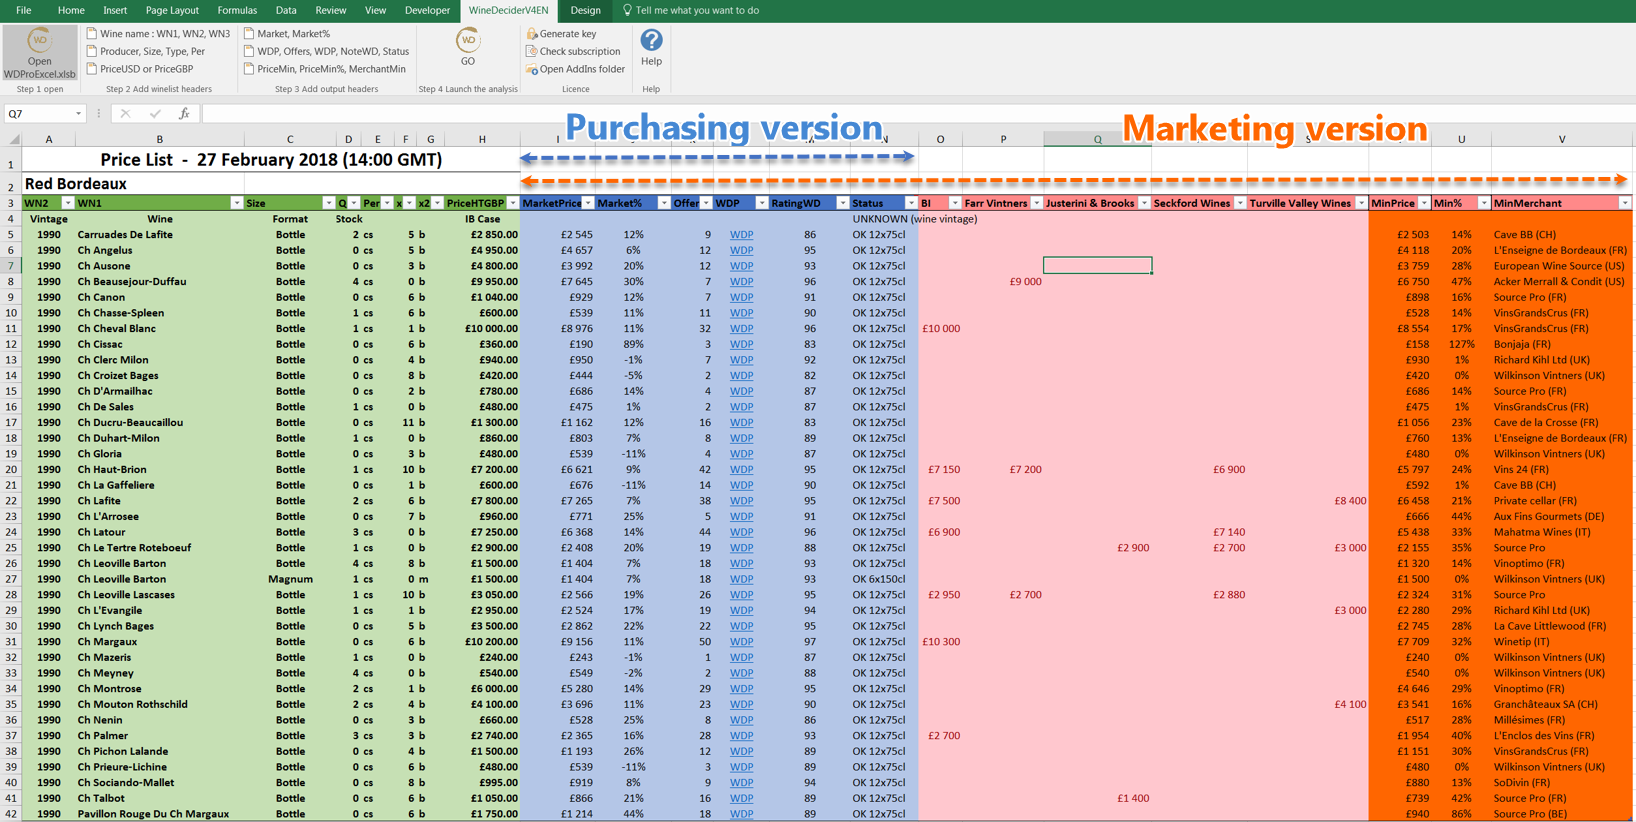Click the 127% Min% value for Ch Cissac
This screenshot has height=822, width=1636.
1461,344
